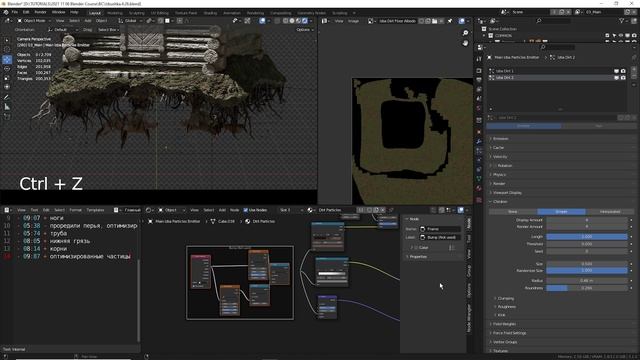Toggle viewport overlays button
640x360 pixels.
point(262,20)
